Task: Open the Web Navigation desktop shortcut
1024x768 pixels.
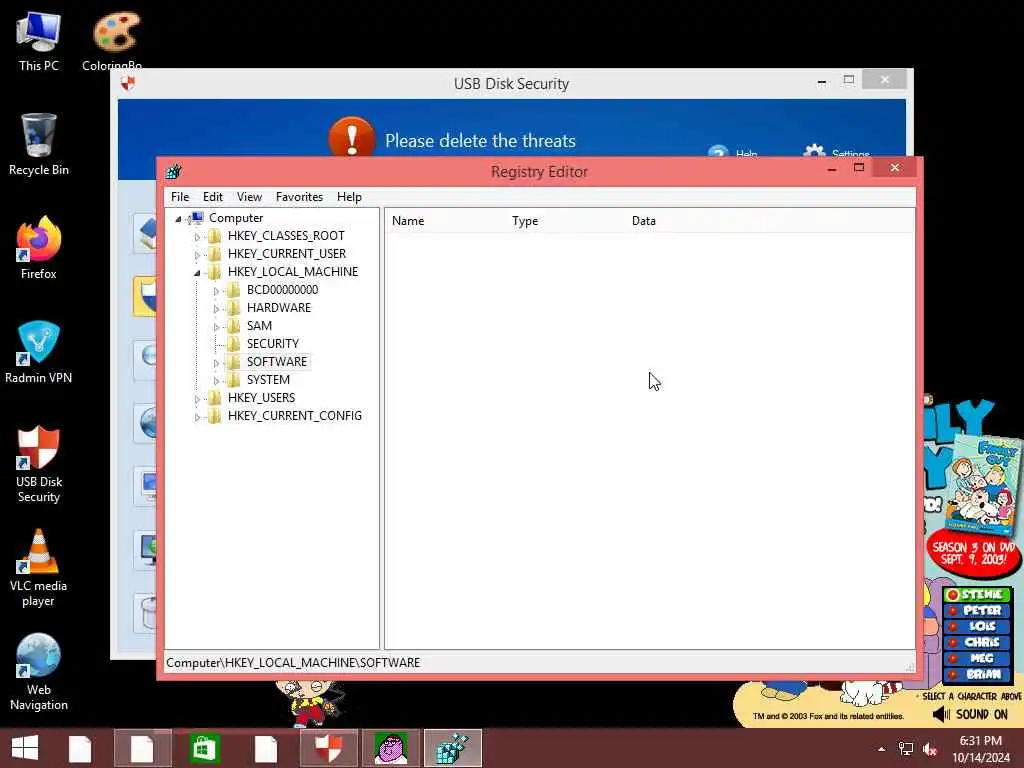Action: (39, 673)
